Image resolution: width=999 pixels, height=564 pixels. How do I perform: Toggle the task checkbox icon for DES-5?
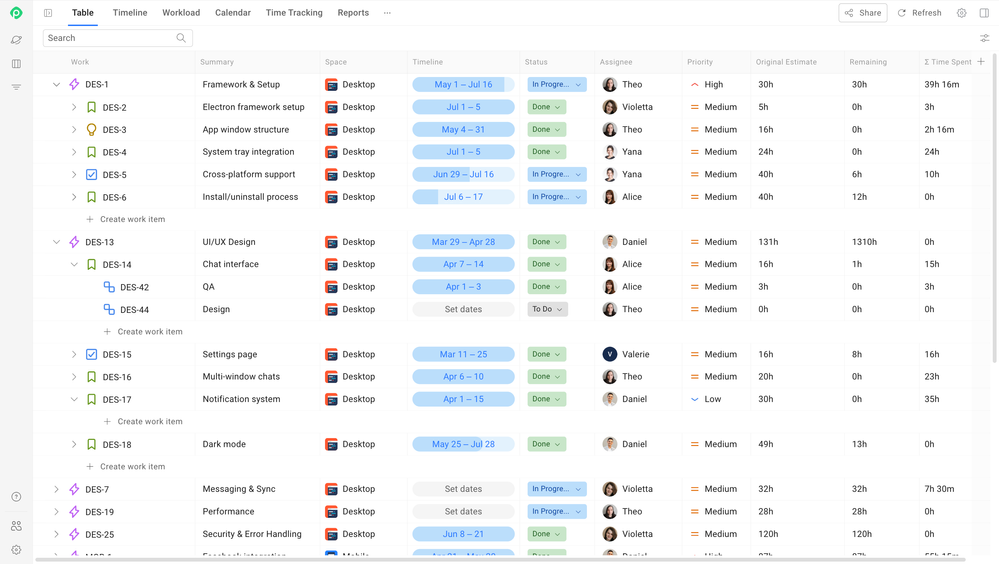tap(92, 175)
